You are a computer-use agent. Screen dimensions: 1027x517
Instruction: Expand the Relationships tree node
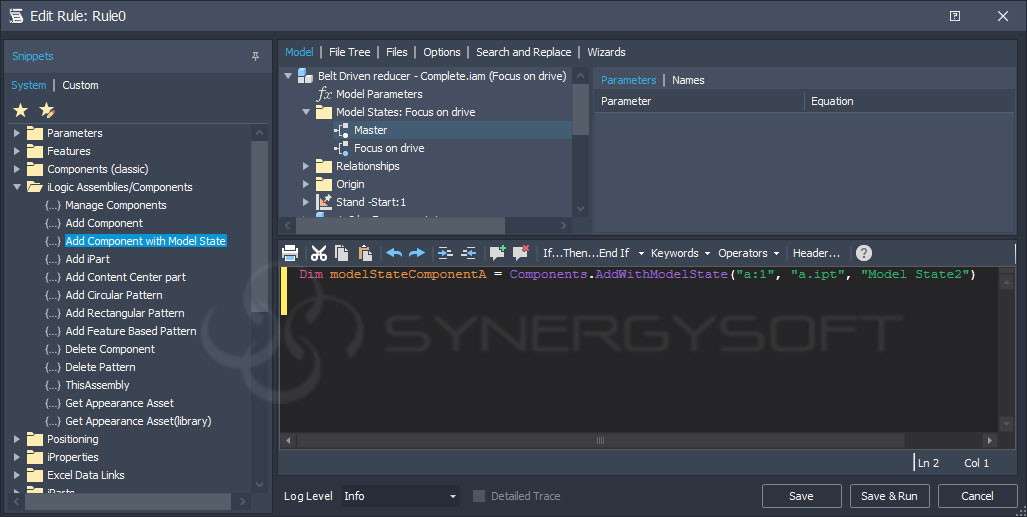306,166
